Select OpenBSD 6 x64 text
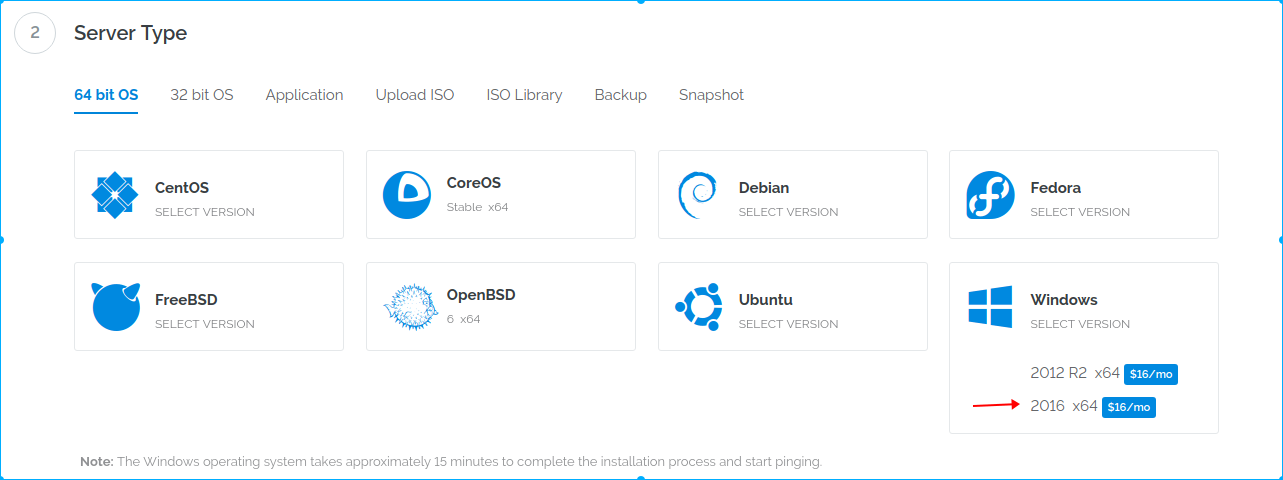 point(464,319)
